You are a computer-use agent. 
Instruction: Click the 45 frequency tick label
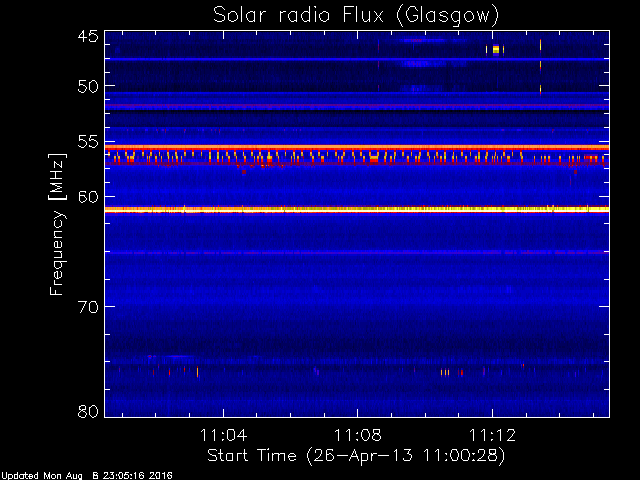pos(88,36)
